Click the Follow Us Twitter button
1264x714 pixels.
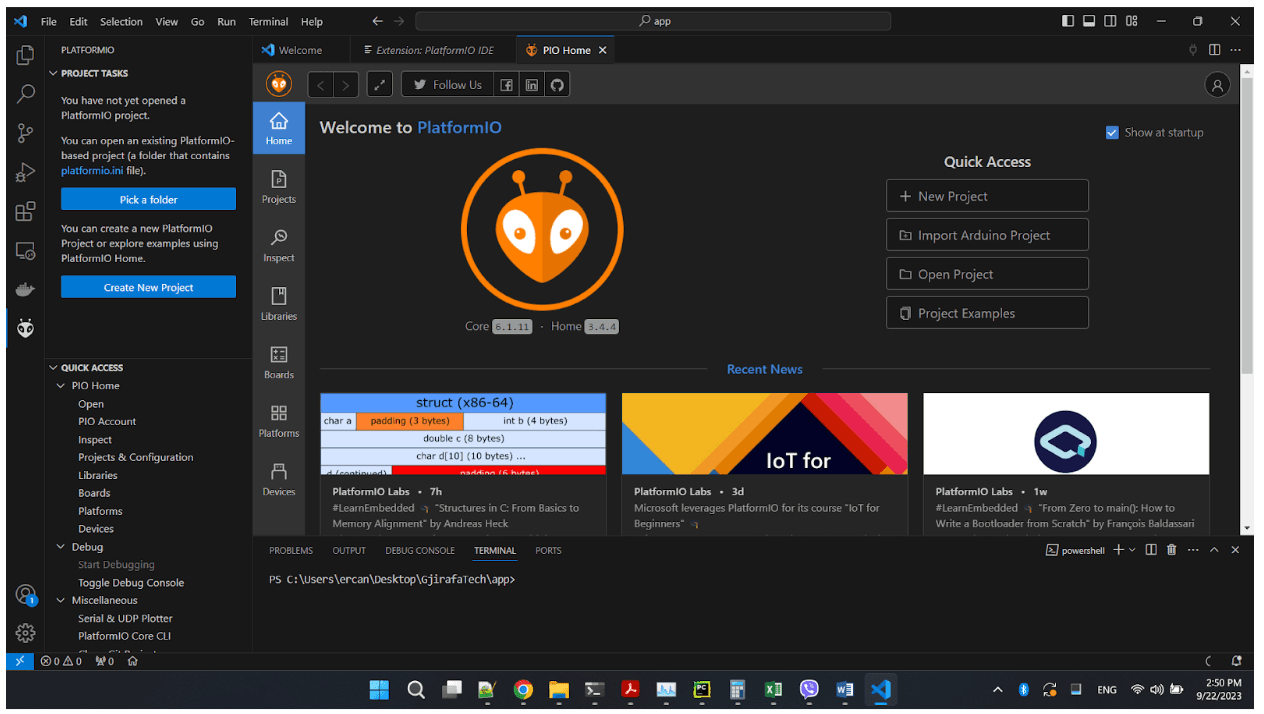point(447,85)
